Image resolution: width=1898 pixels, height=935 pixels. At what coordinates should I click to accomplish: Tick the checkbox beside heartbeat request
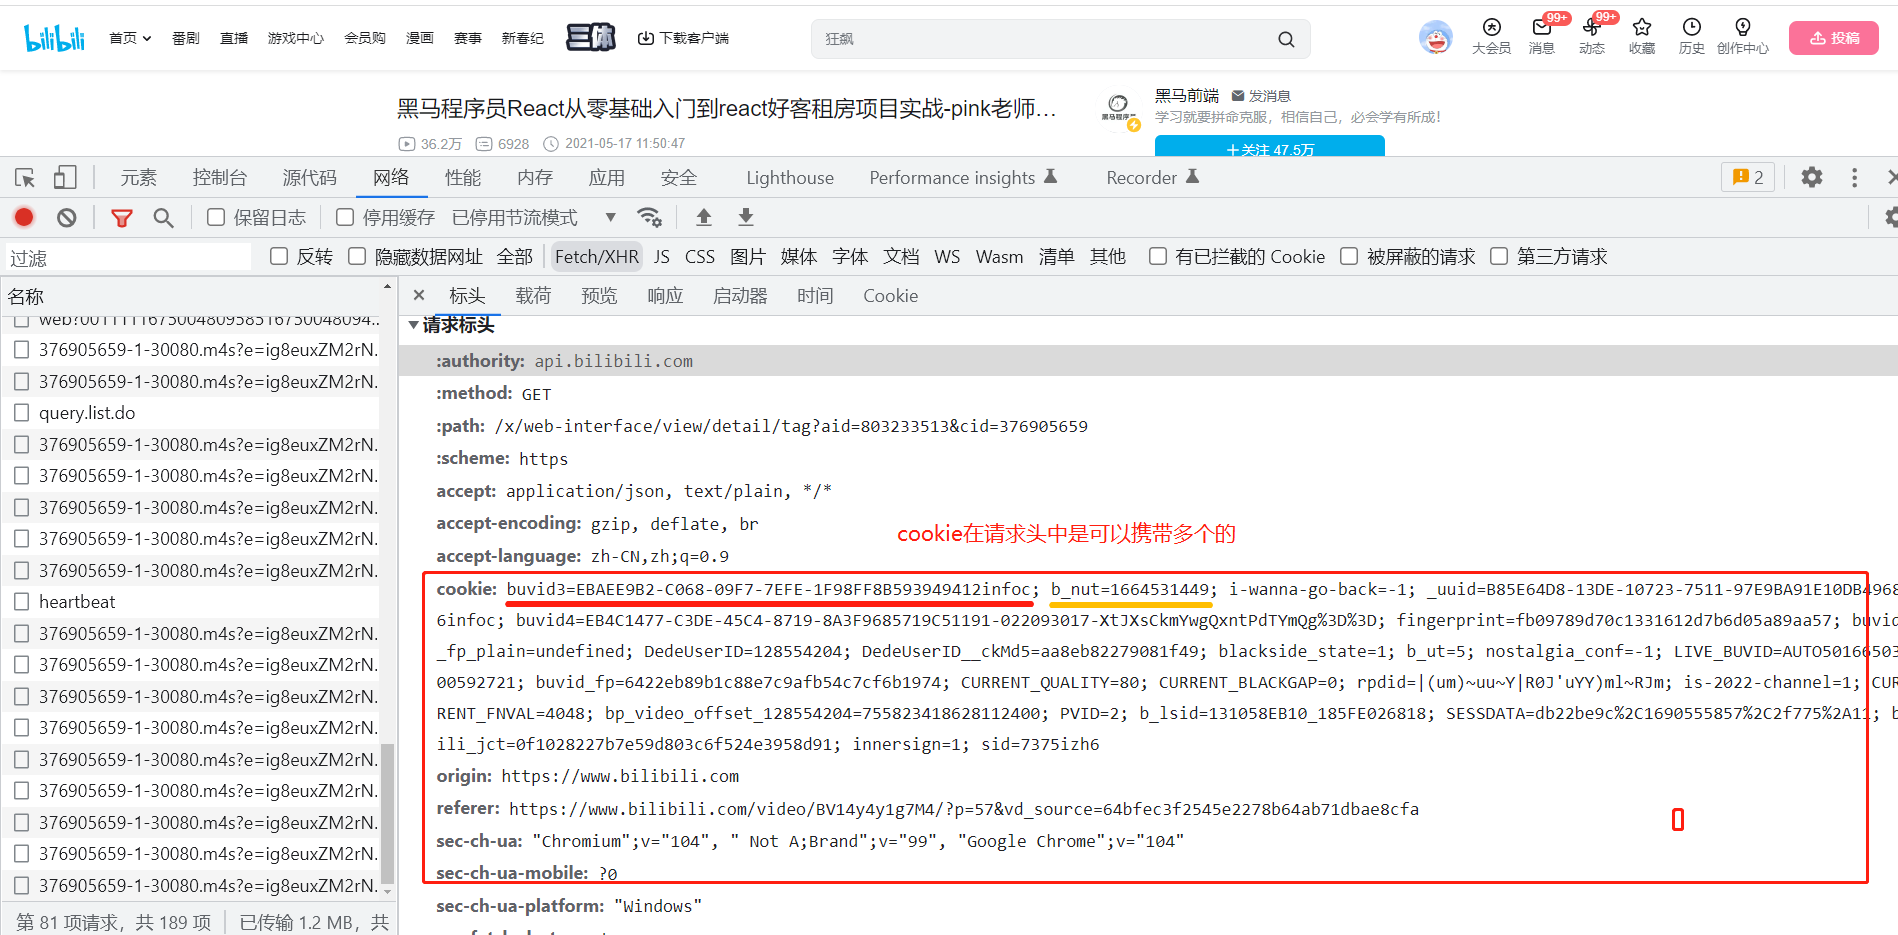click(21, 601)
